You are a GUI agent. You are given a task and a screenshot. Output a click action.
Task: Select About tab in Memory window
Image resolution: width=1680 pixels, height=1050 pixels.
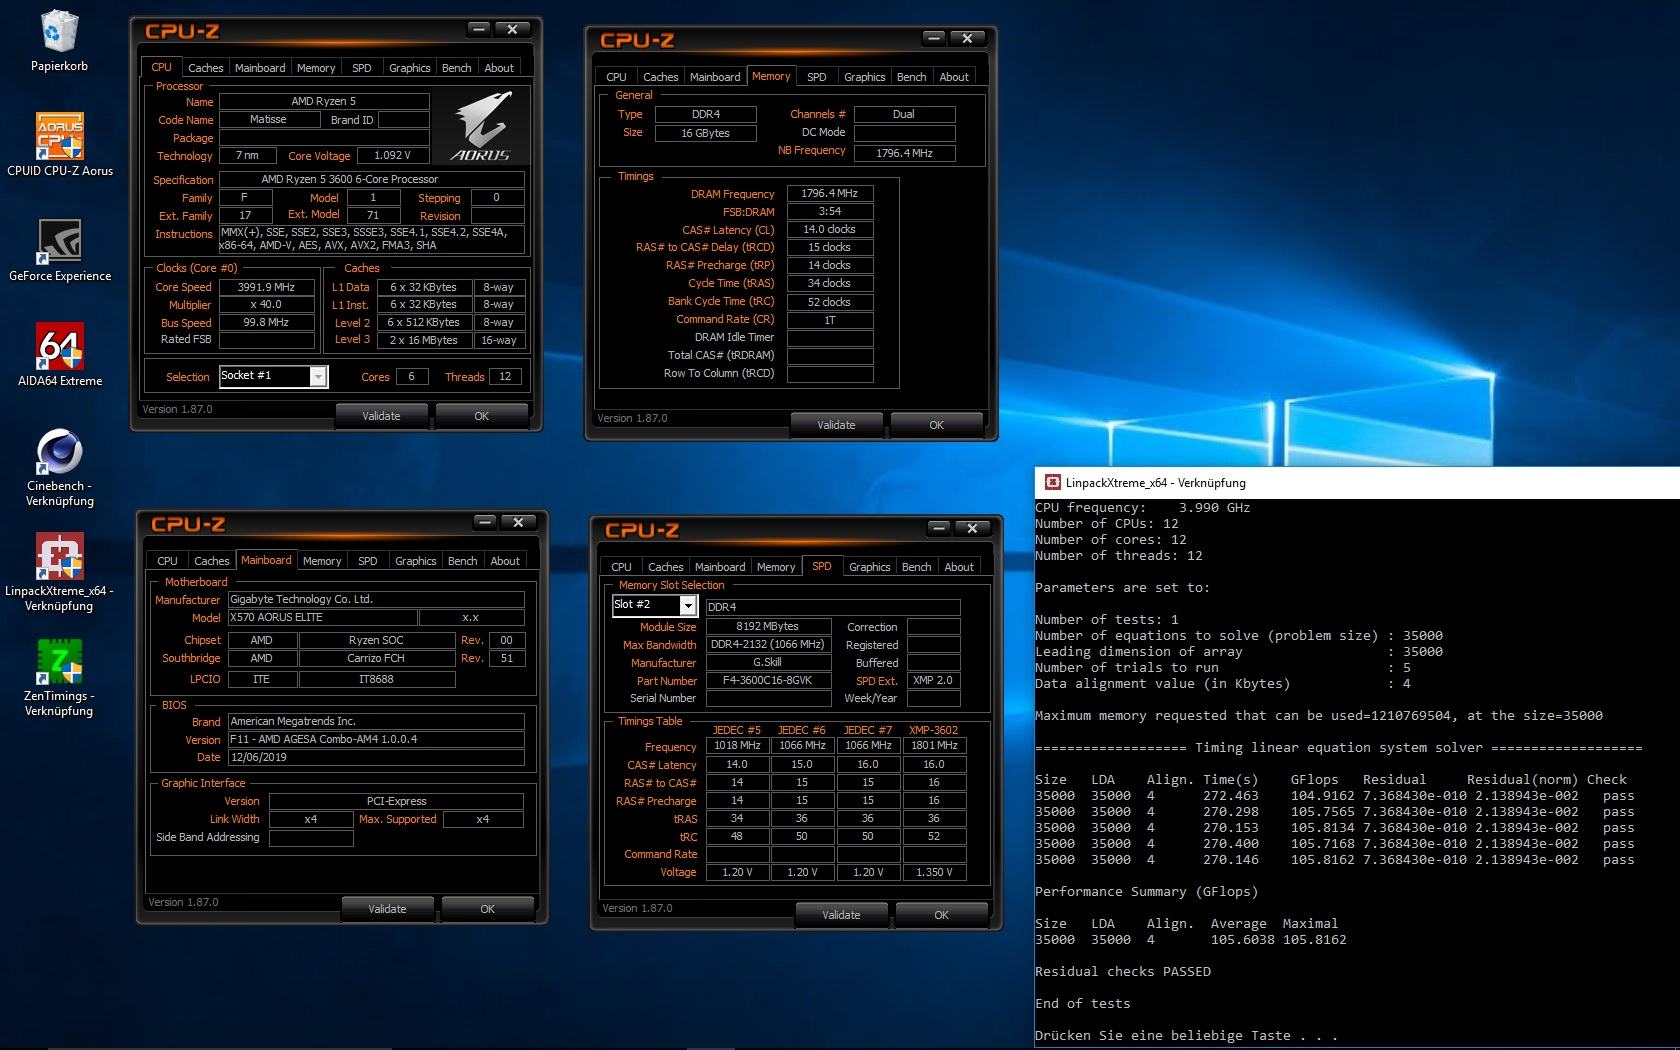coord(954,77)
